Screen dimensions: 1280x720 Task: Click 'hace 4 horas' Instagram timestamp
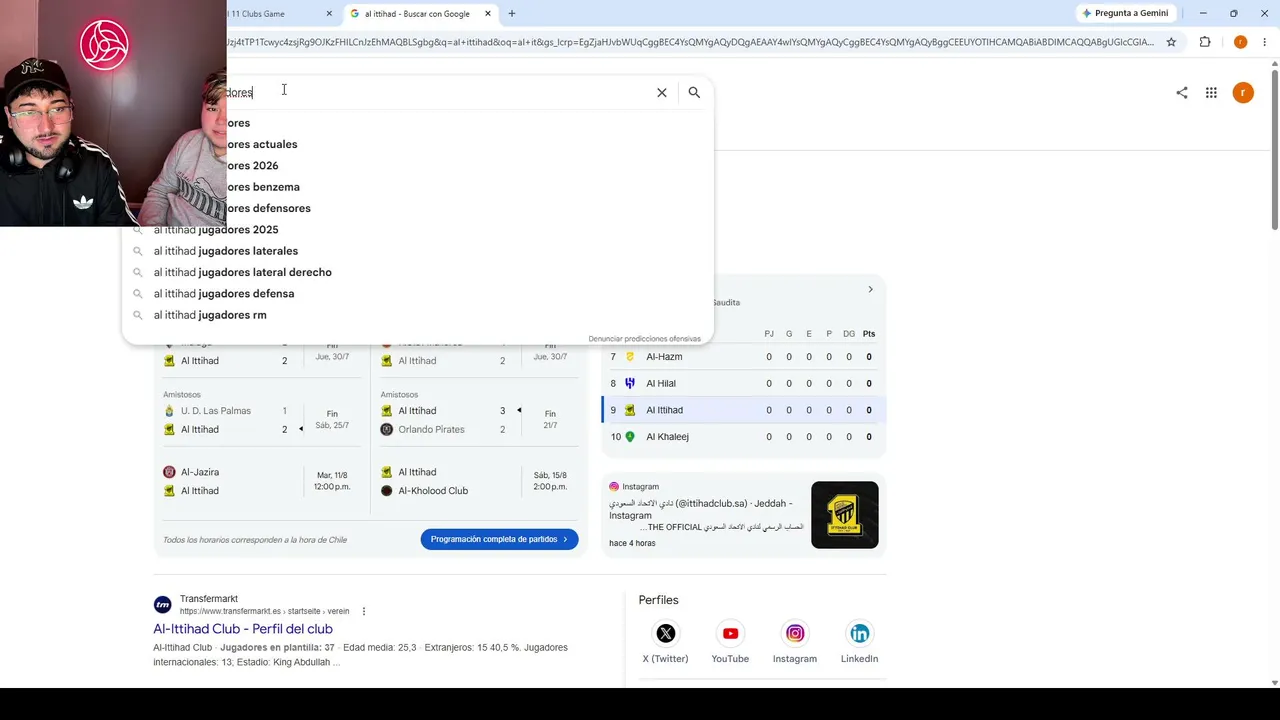pyautogui.click(x=632, y=543)
